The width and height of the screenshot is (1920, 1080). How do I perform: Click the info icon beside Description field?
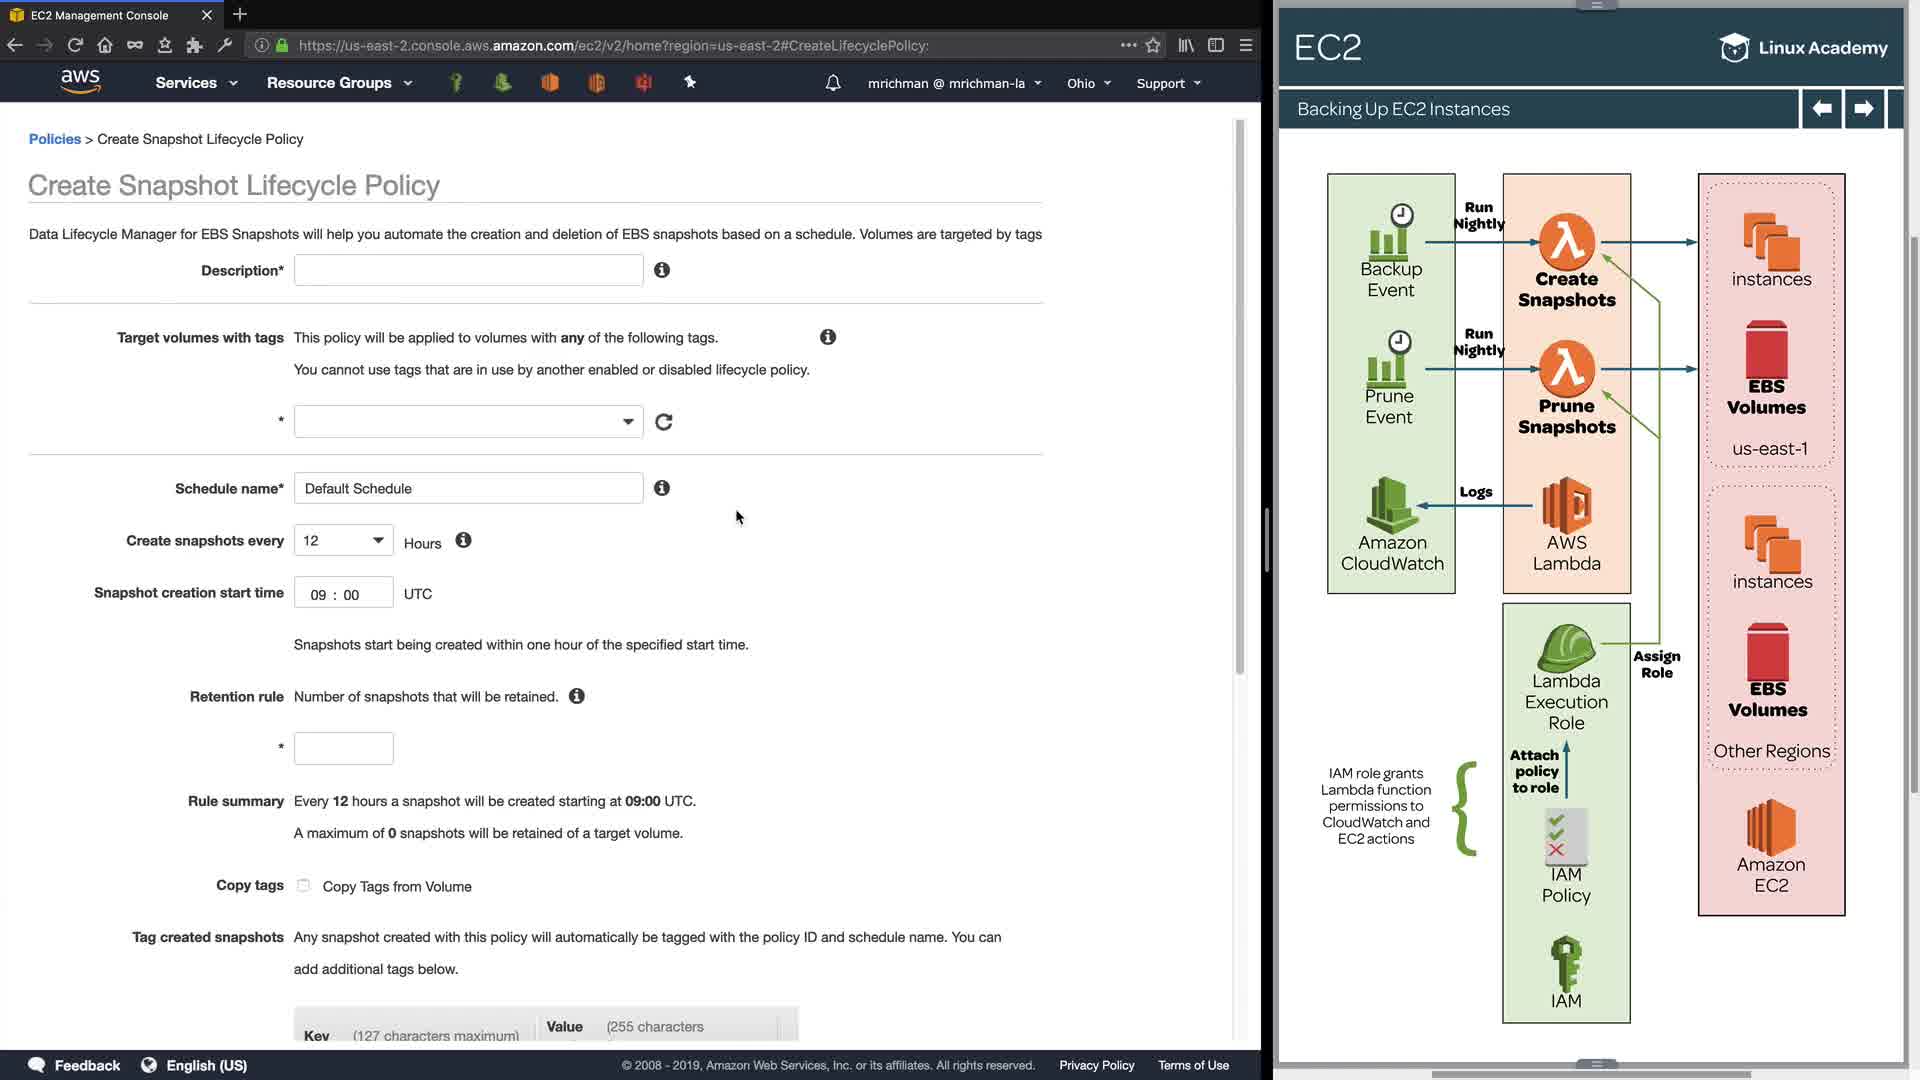click(662, 270)
